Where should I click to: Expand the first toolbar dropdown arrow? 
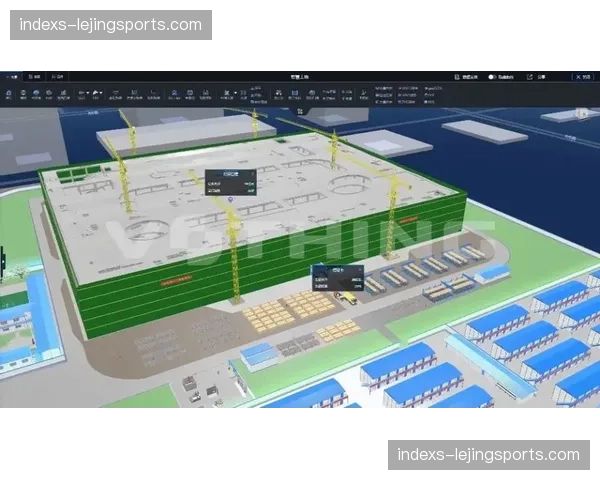90,92
